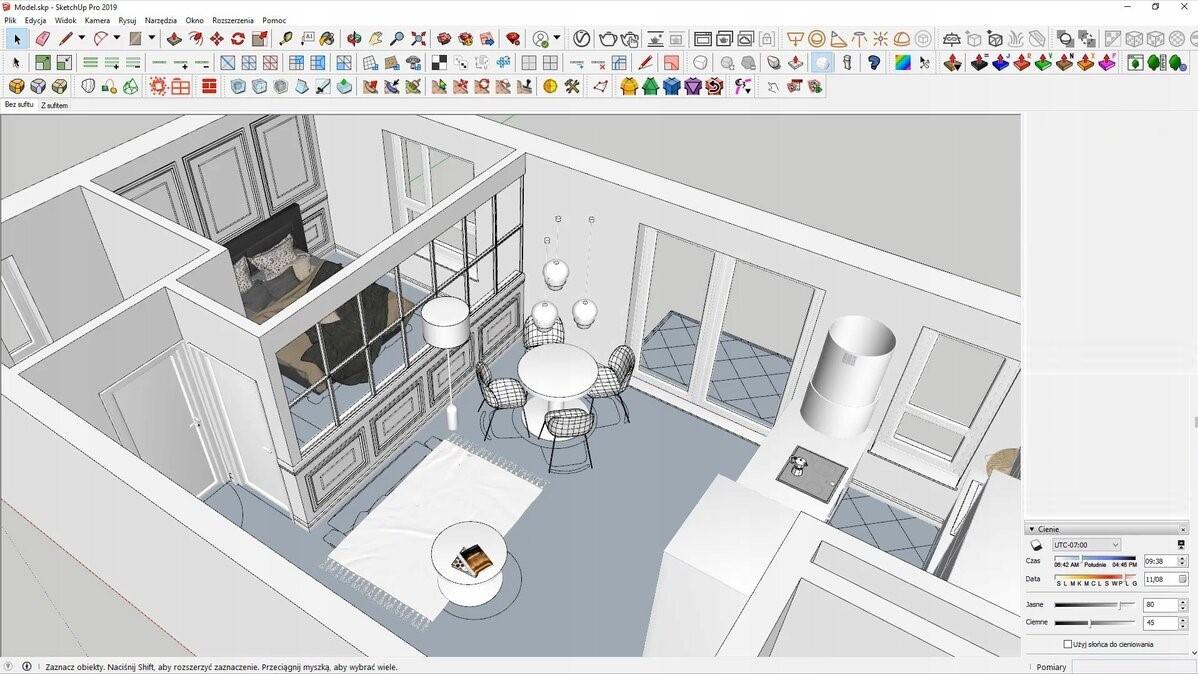Screen dimensions: 1198x674
Task: Open the Okno menu
Action: click(194, 21)
